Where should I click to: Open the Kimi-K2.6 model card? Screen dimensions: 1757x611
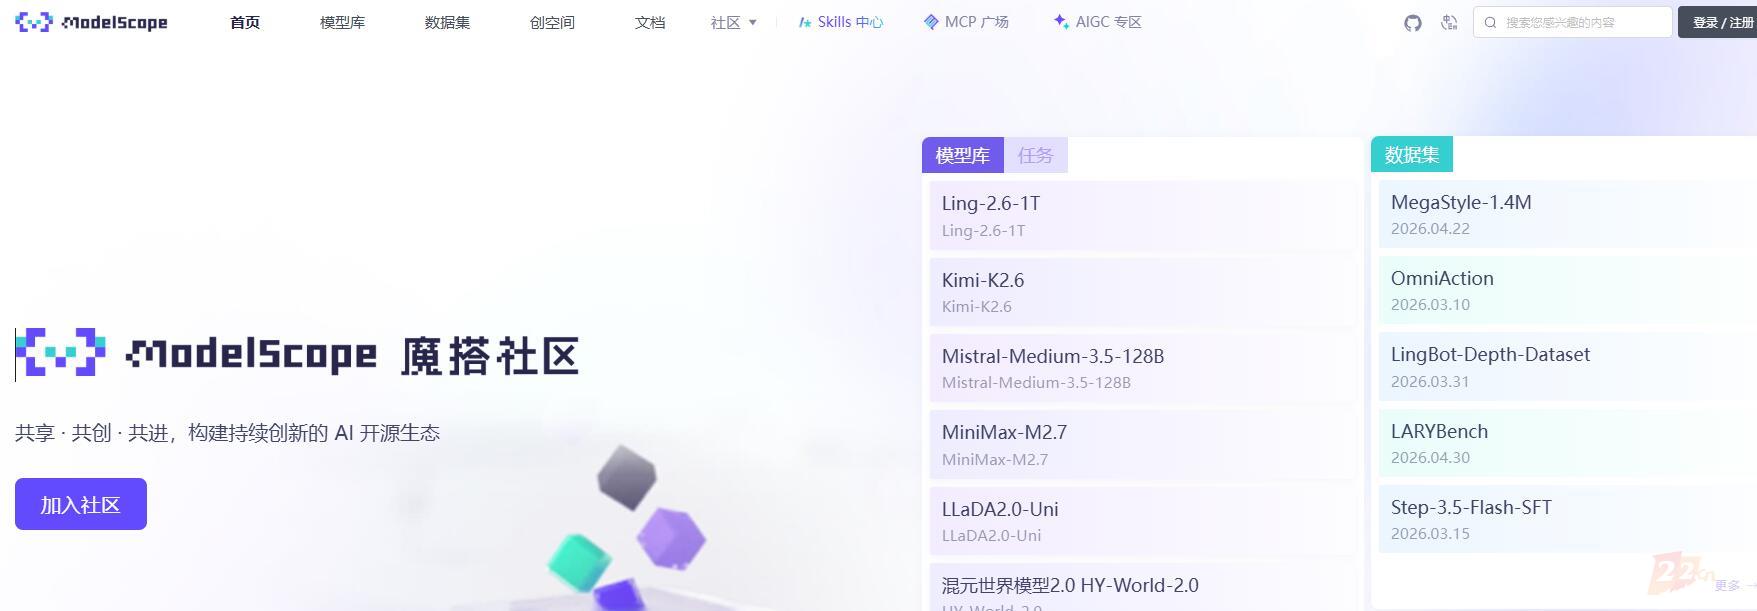1142,292
